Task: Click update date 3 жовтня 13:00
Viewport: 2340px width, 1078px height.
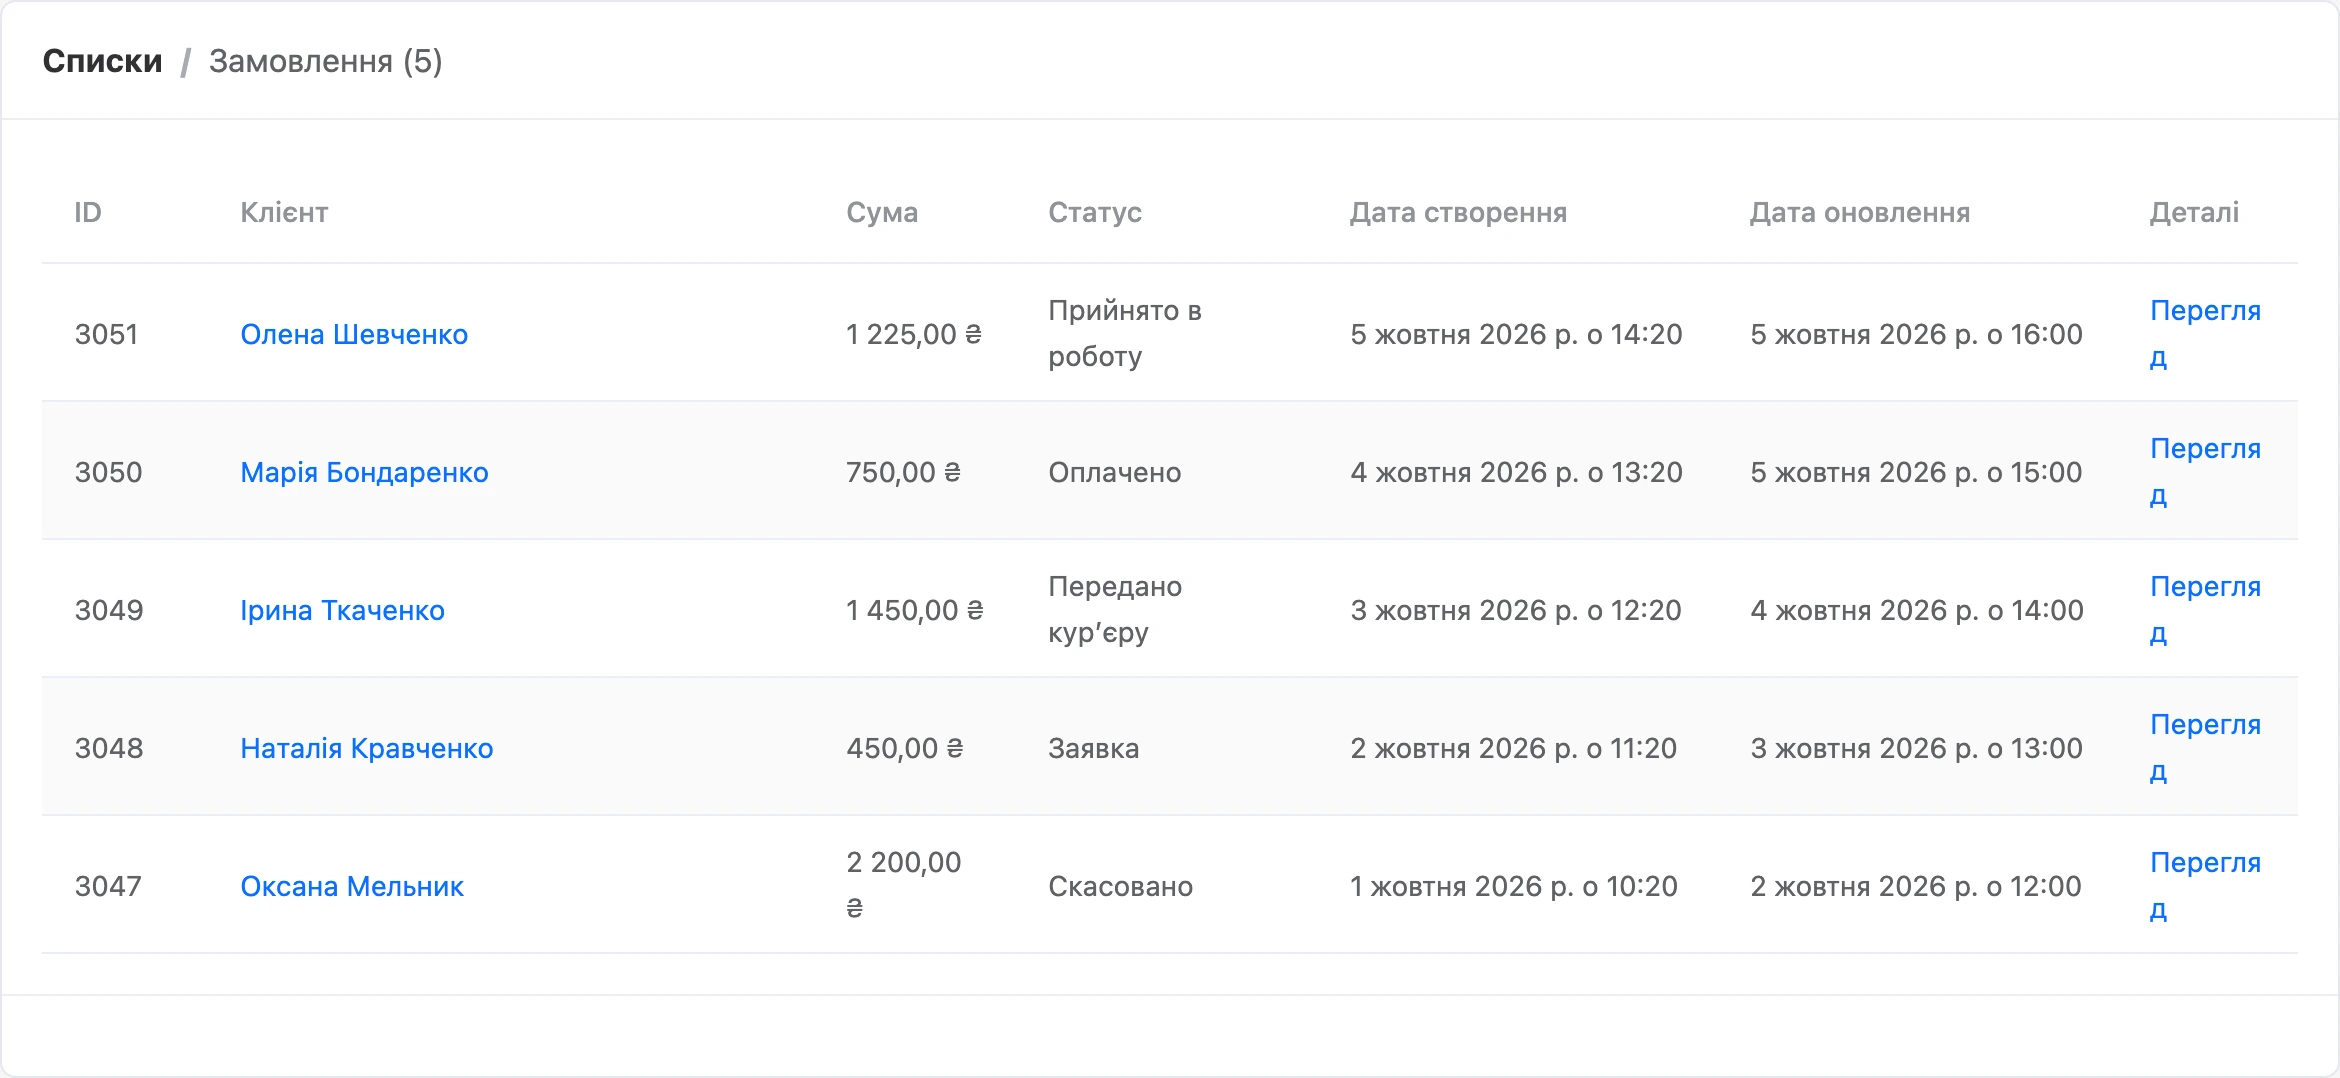Action: (x=1916, y=748)
